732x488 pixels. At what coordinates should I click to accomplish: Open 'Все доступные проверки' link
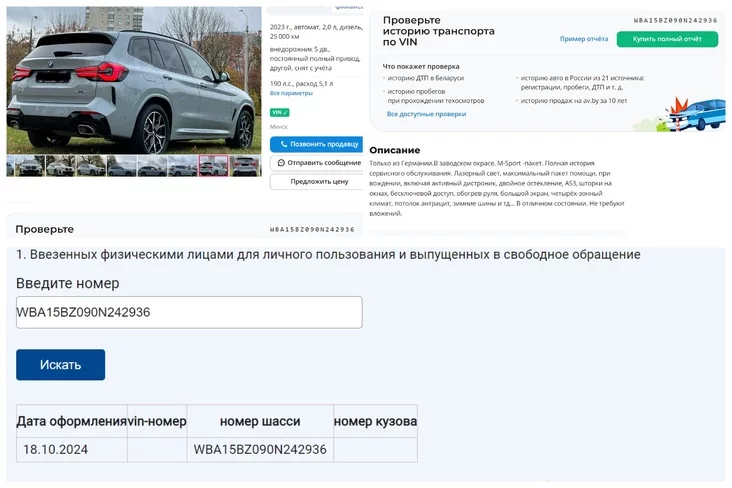pos(426,114)
